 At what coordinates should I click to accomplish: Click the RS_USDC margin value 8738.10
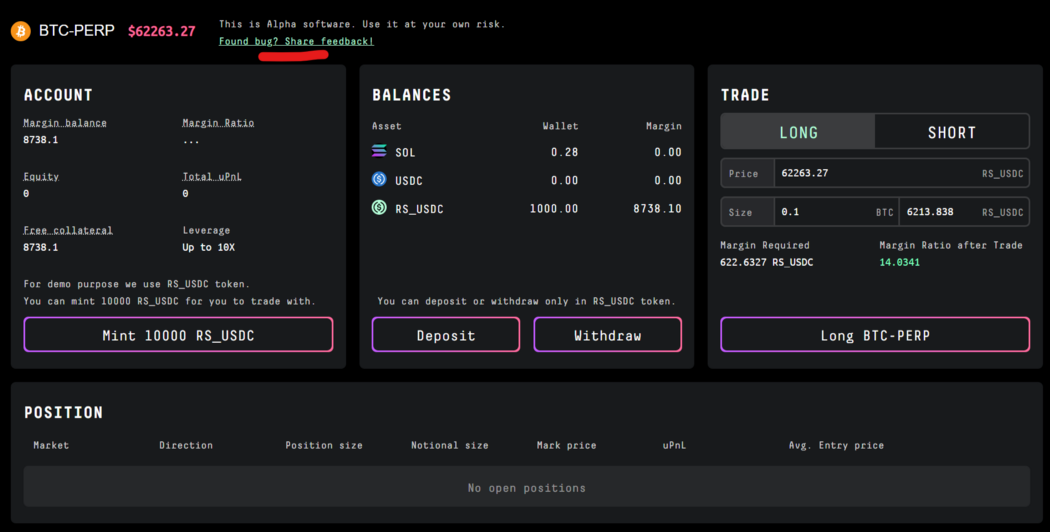(x=658, y=208)
